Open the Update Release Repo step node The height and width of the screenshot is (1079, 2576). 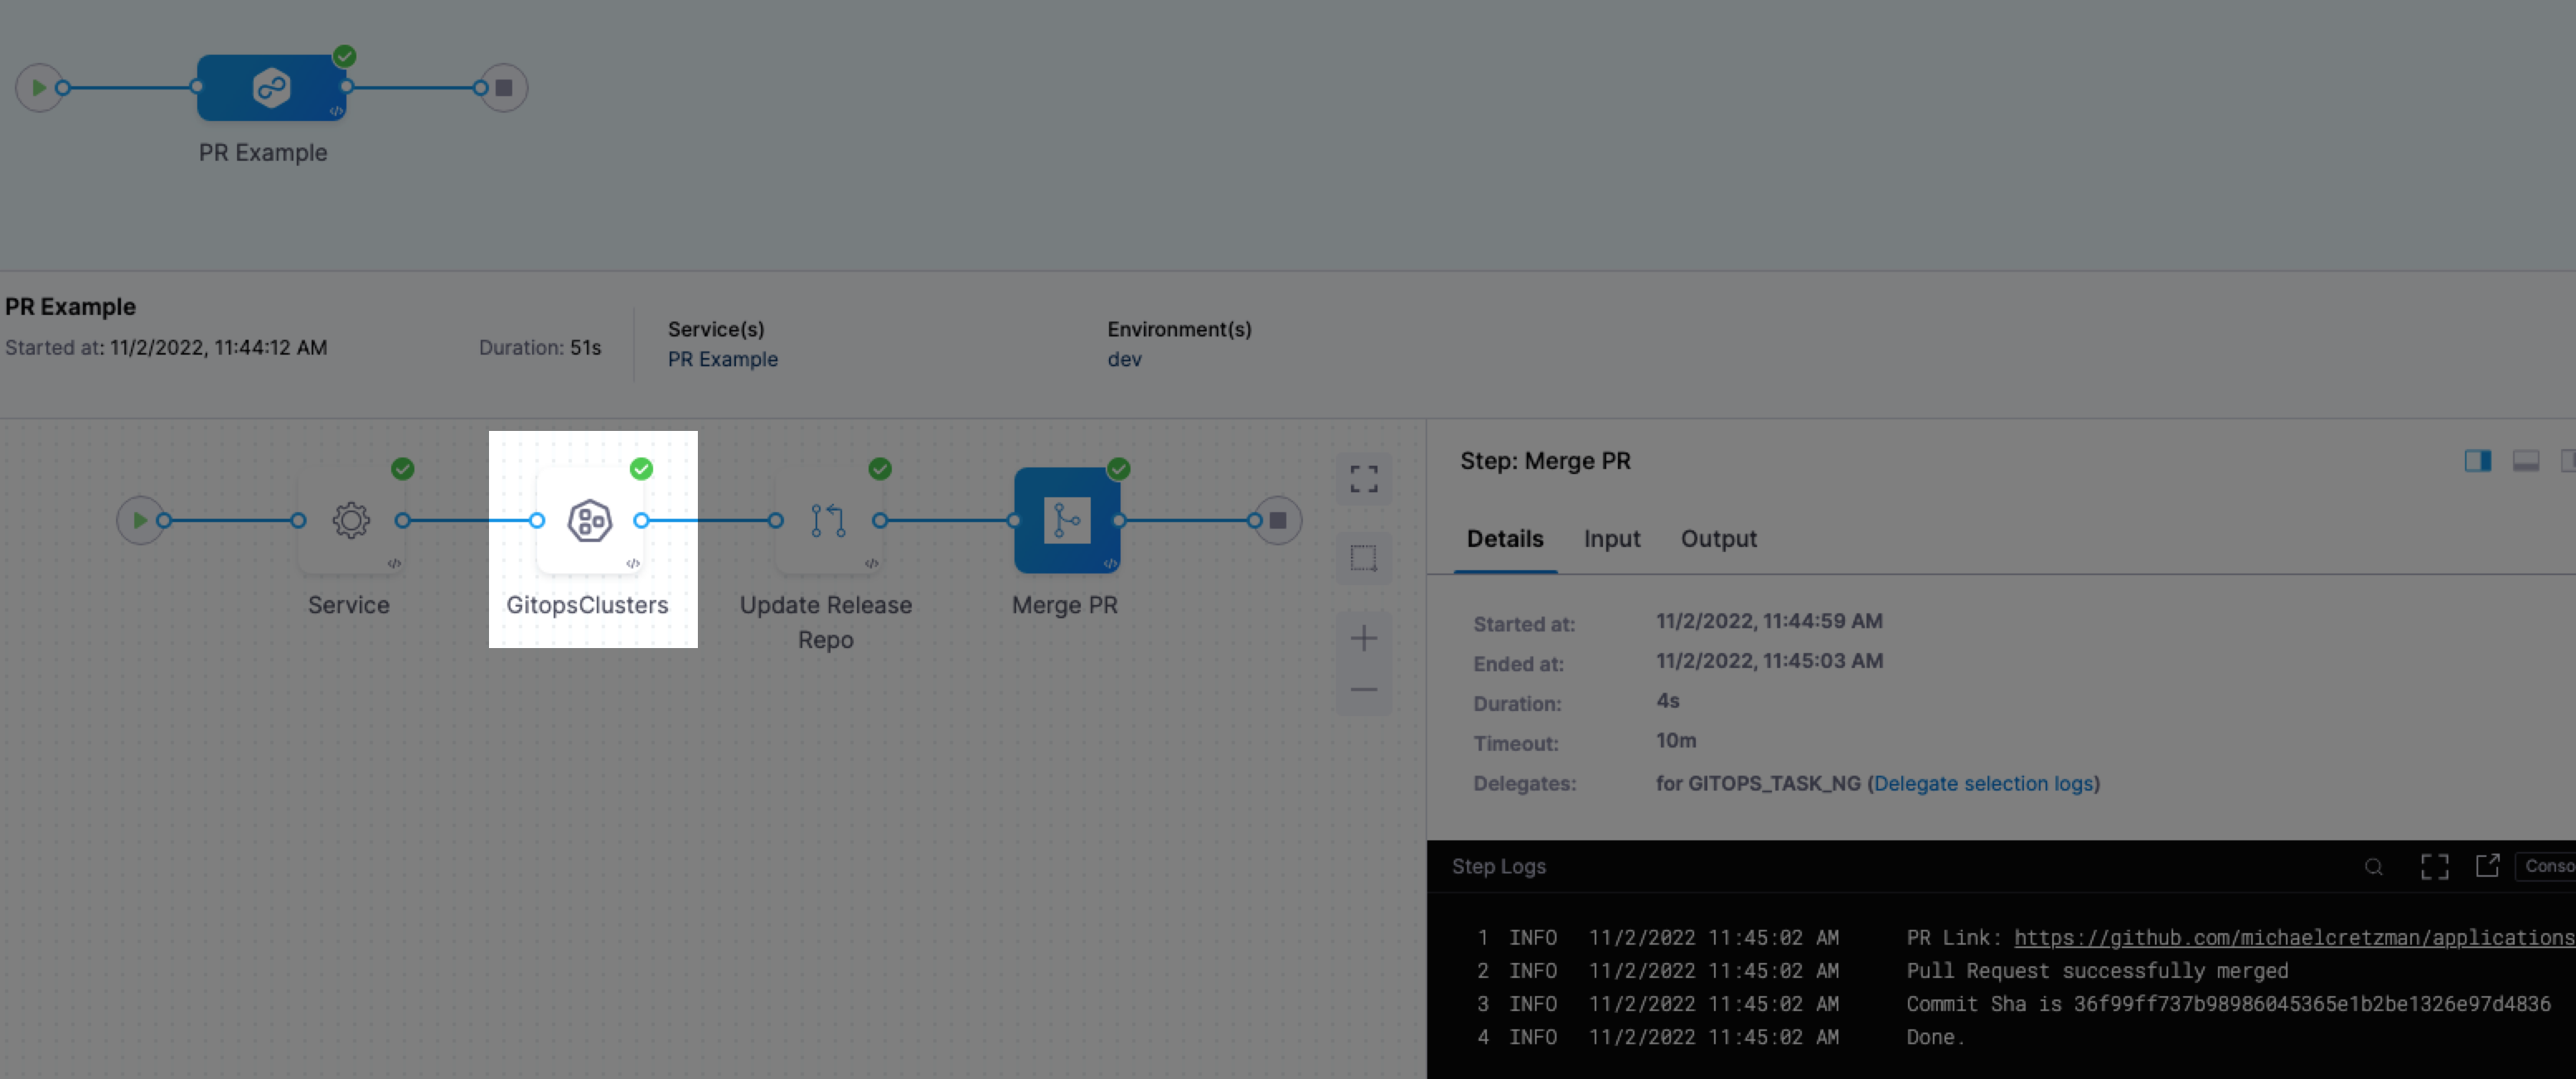pos(827,520)
